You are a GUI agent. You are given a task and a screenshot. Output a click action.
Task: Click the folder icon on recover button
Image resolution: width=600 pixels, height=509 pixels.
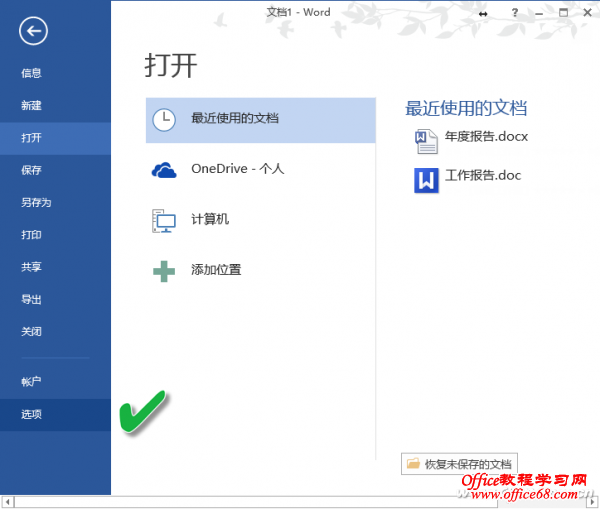tap(413, 463)
